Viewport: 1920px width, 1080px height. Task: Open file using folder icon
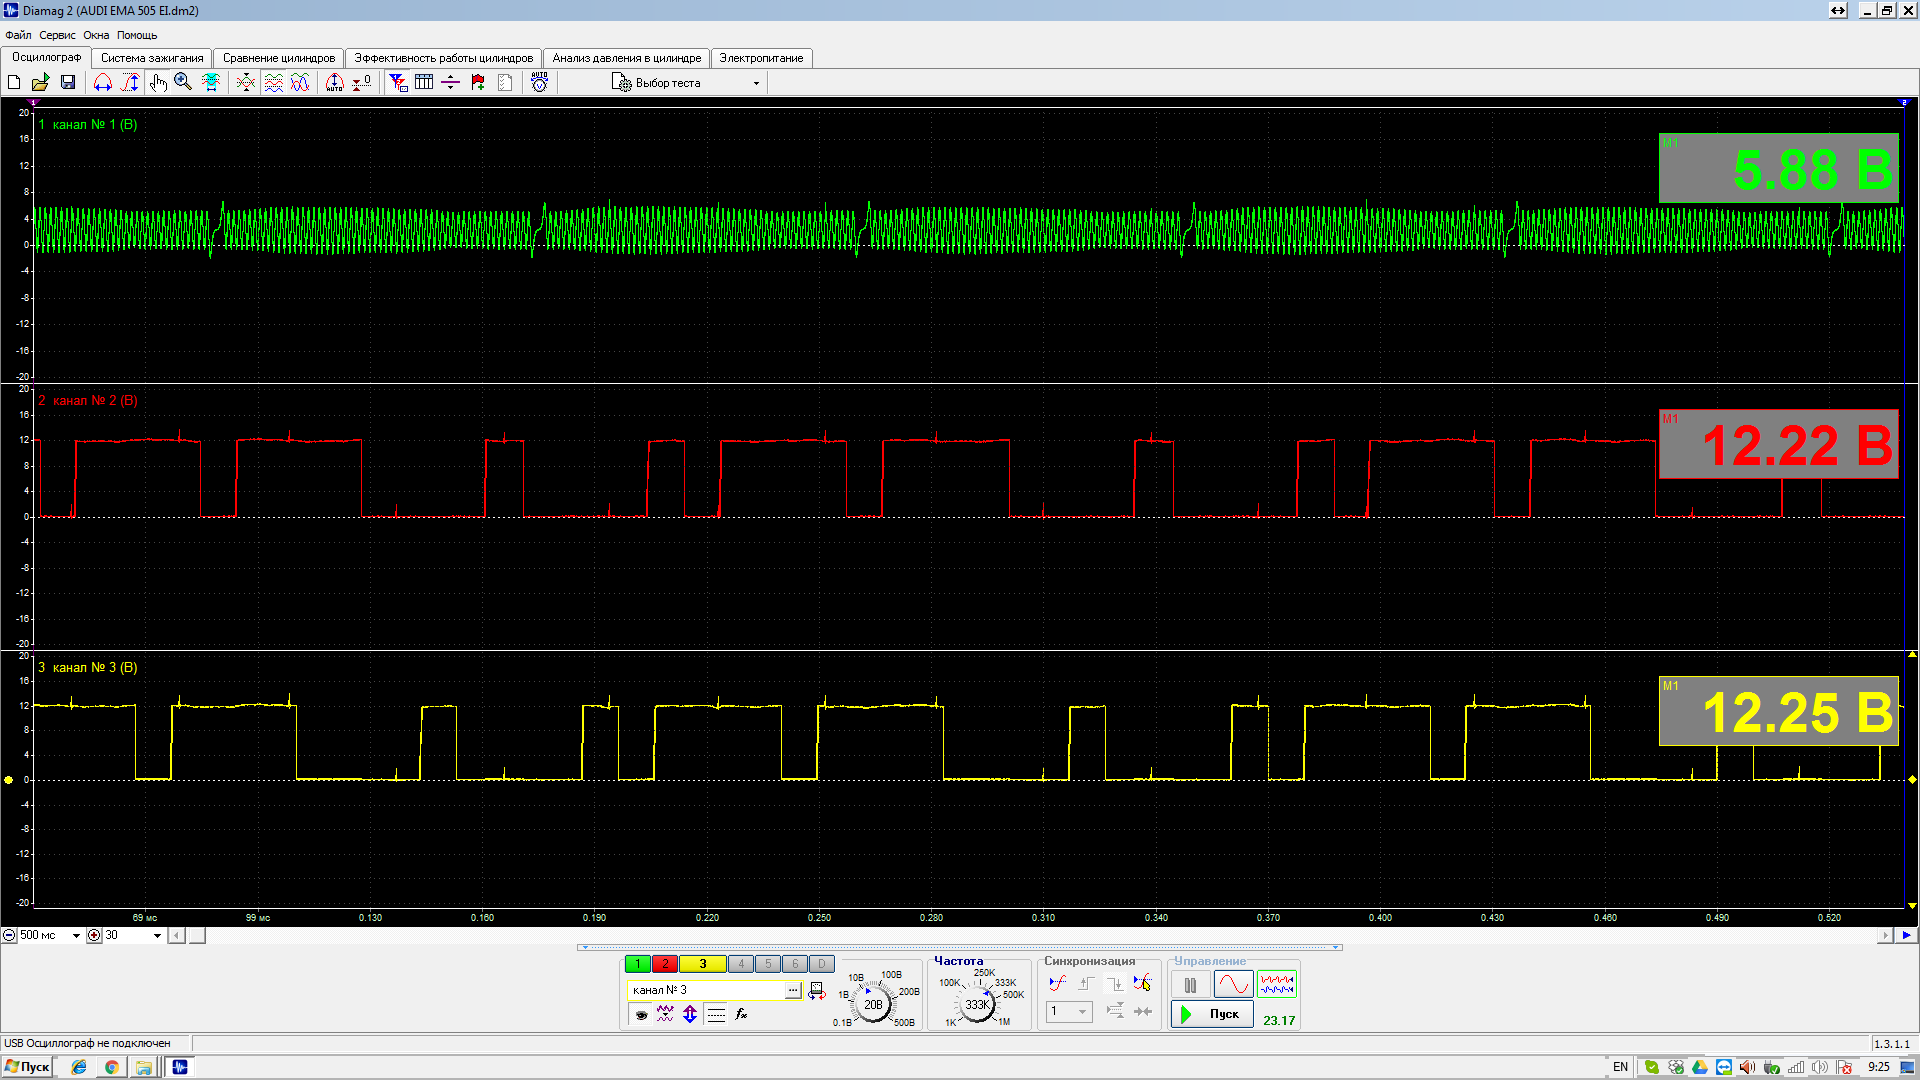pyautogui.click(x=41, y=83)
